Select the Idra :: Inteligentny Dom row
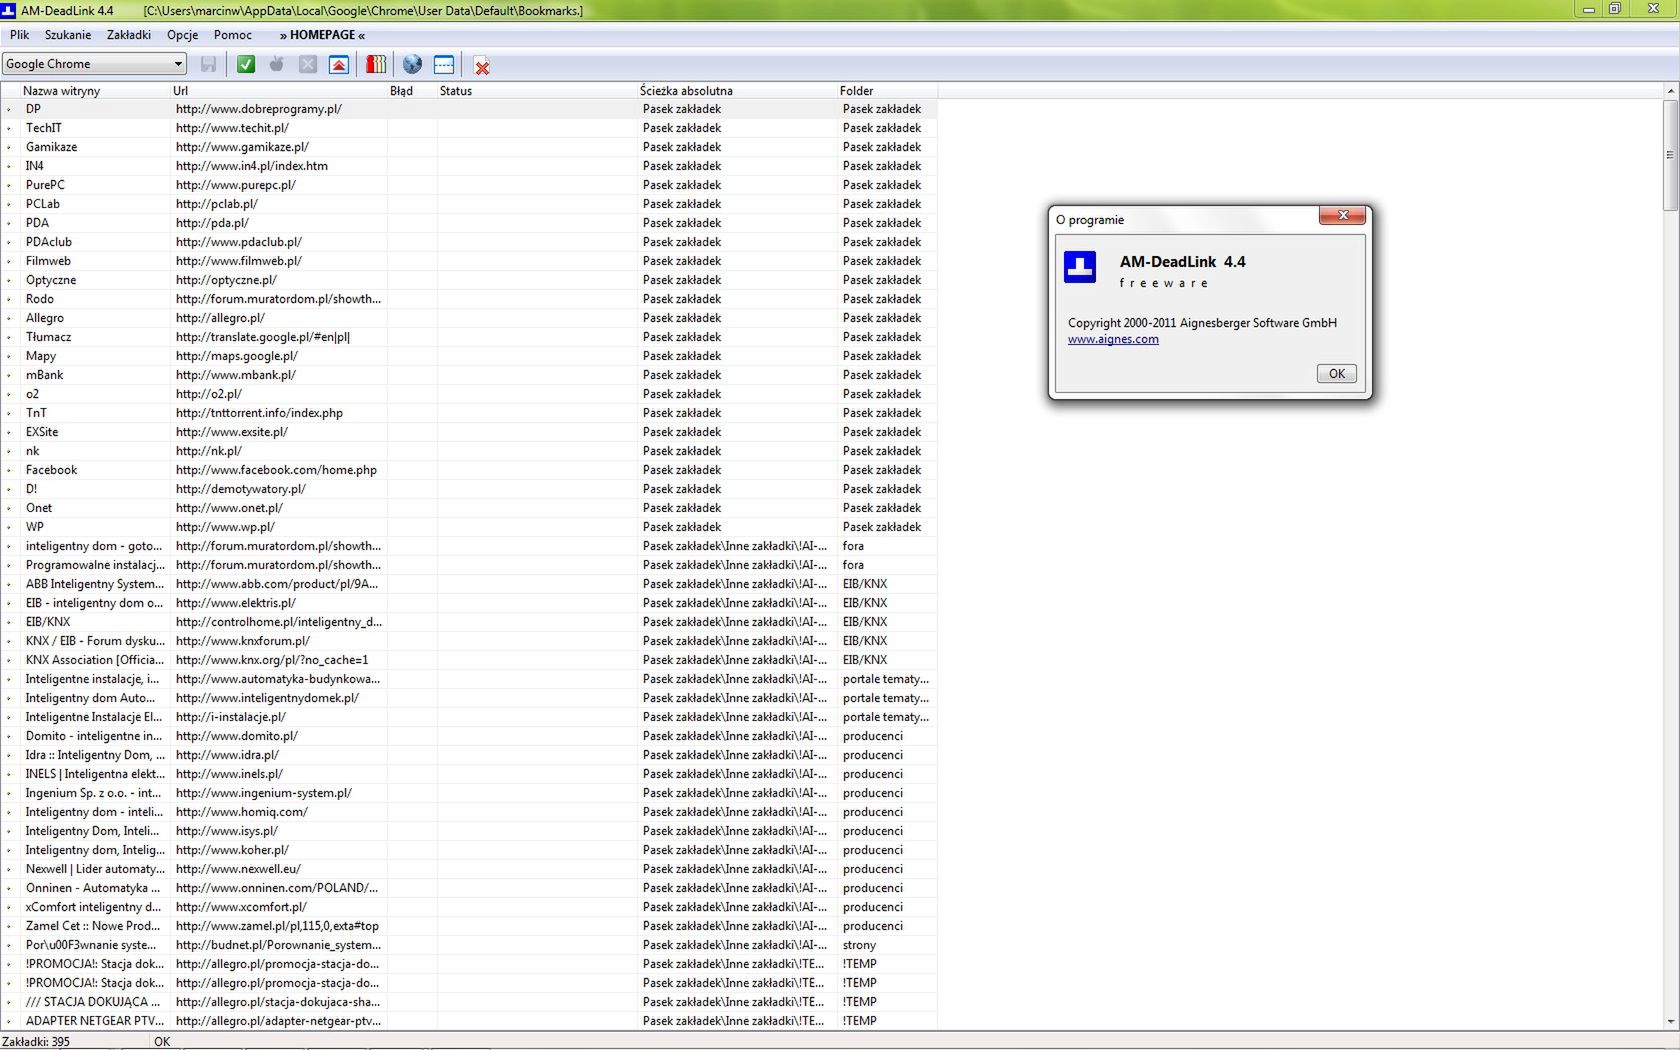Image resolution: width=1680 pixels, height=1050 pixels. pos(470,755)
